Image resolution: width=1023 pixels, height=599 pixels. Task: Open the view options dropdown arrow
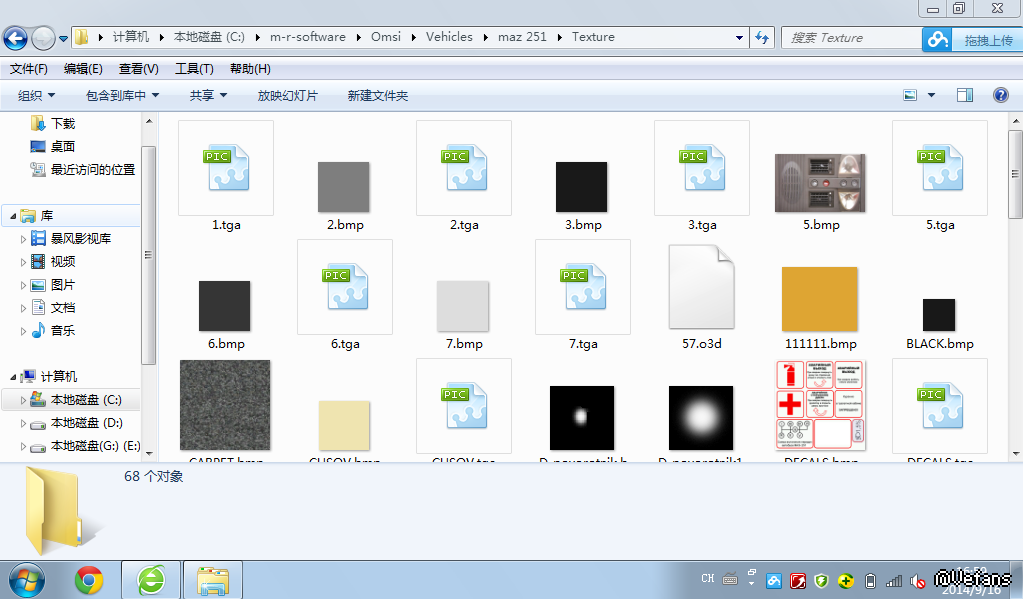click(931, 95)
